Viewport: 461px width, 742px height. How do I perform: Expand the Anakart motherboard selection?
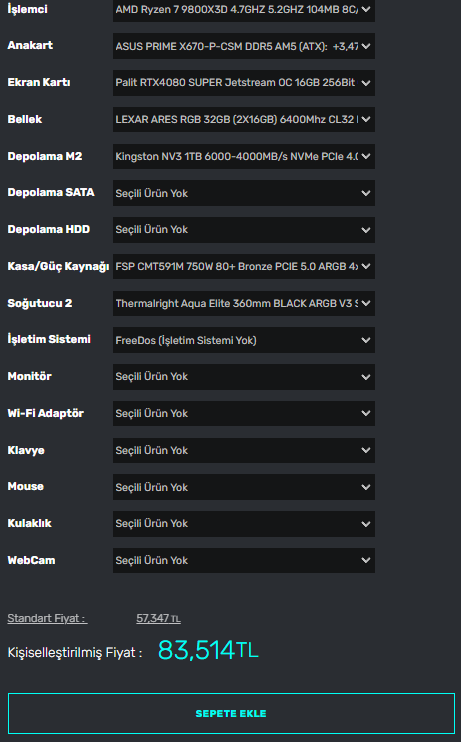pyautogui.click(x=244, y=46)
